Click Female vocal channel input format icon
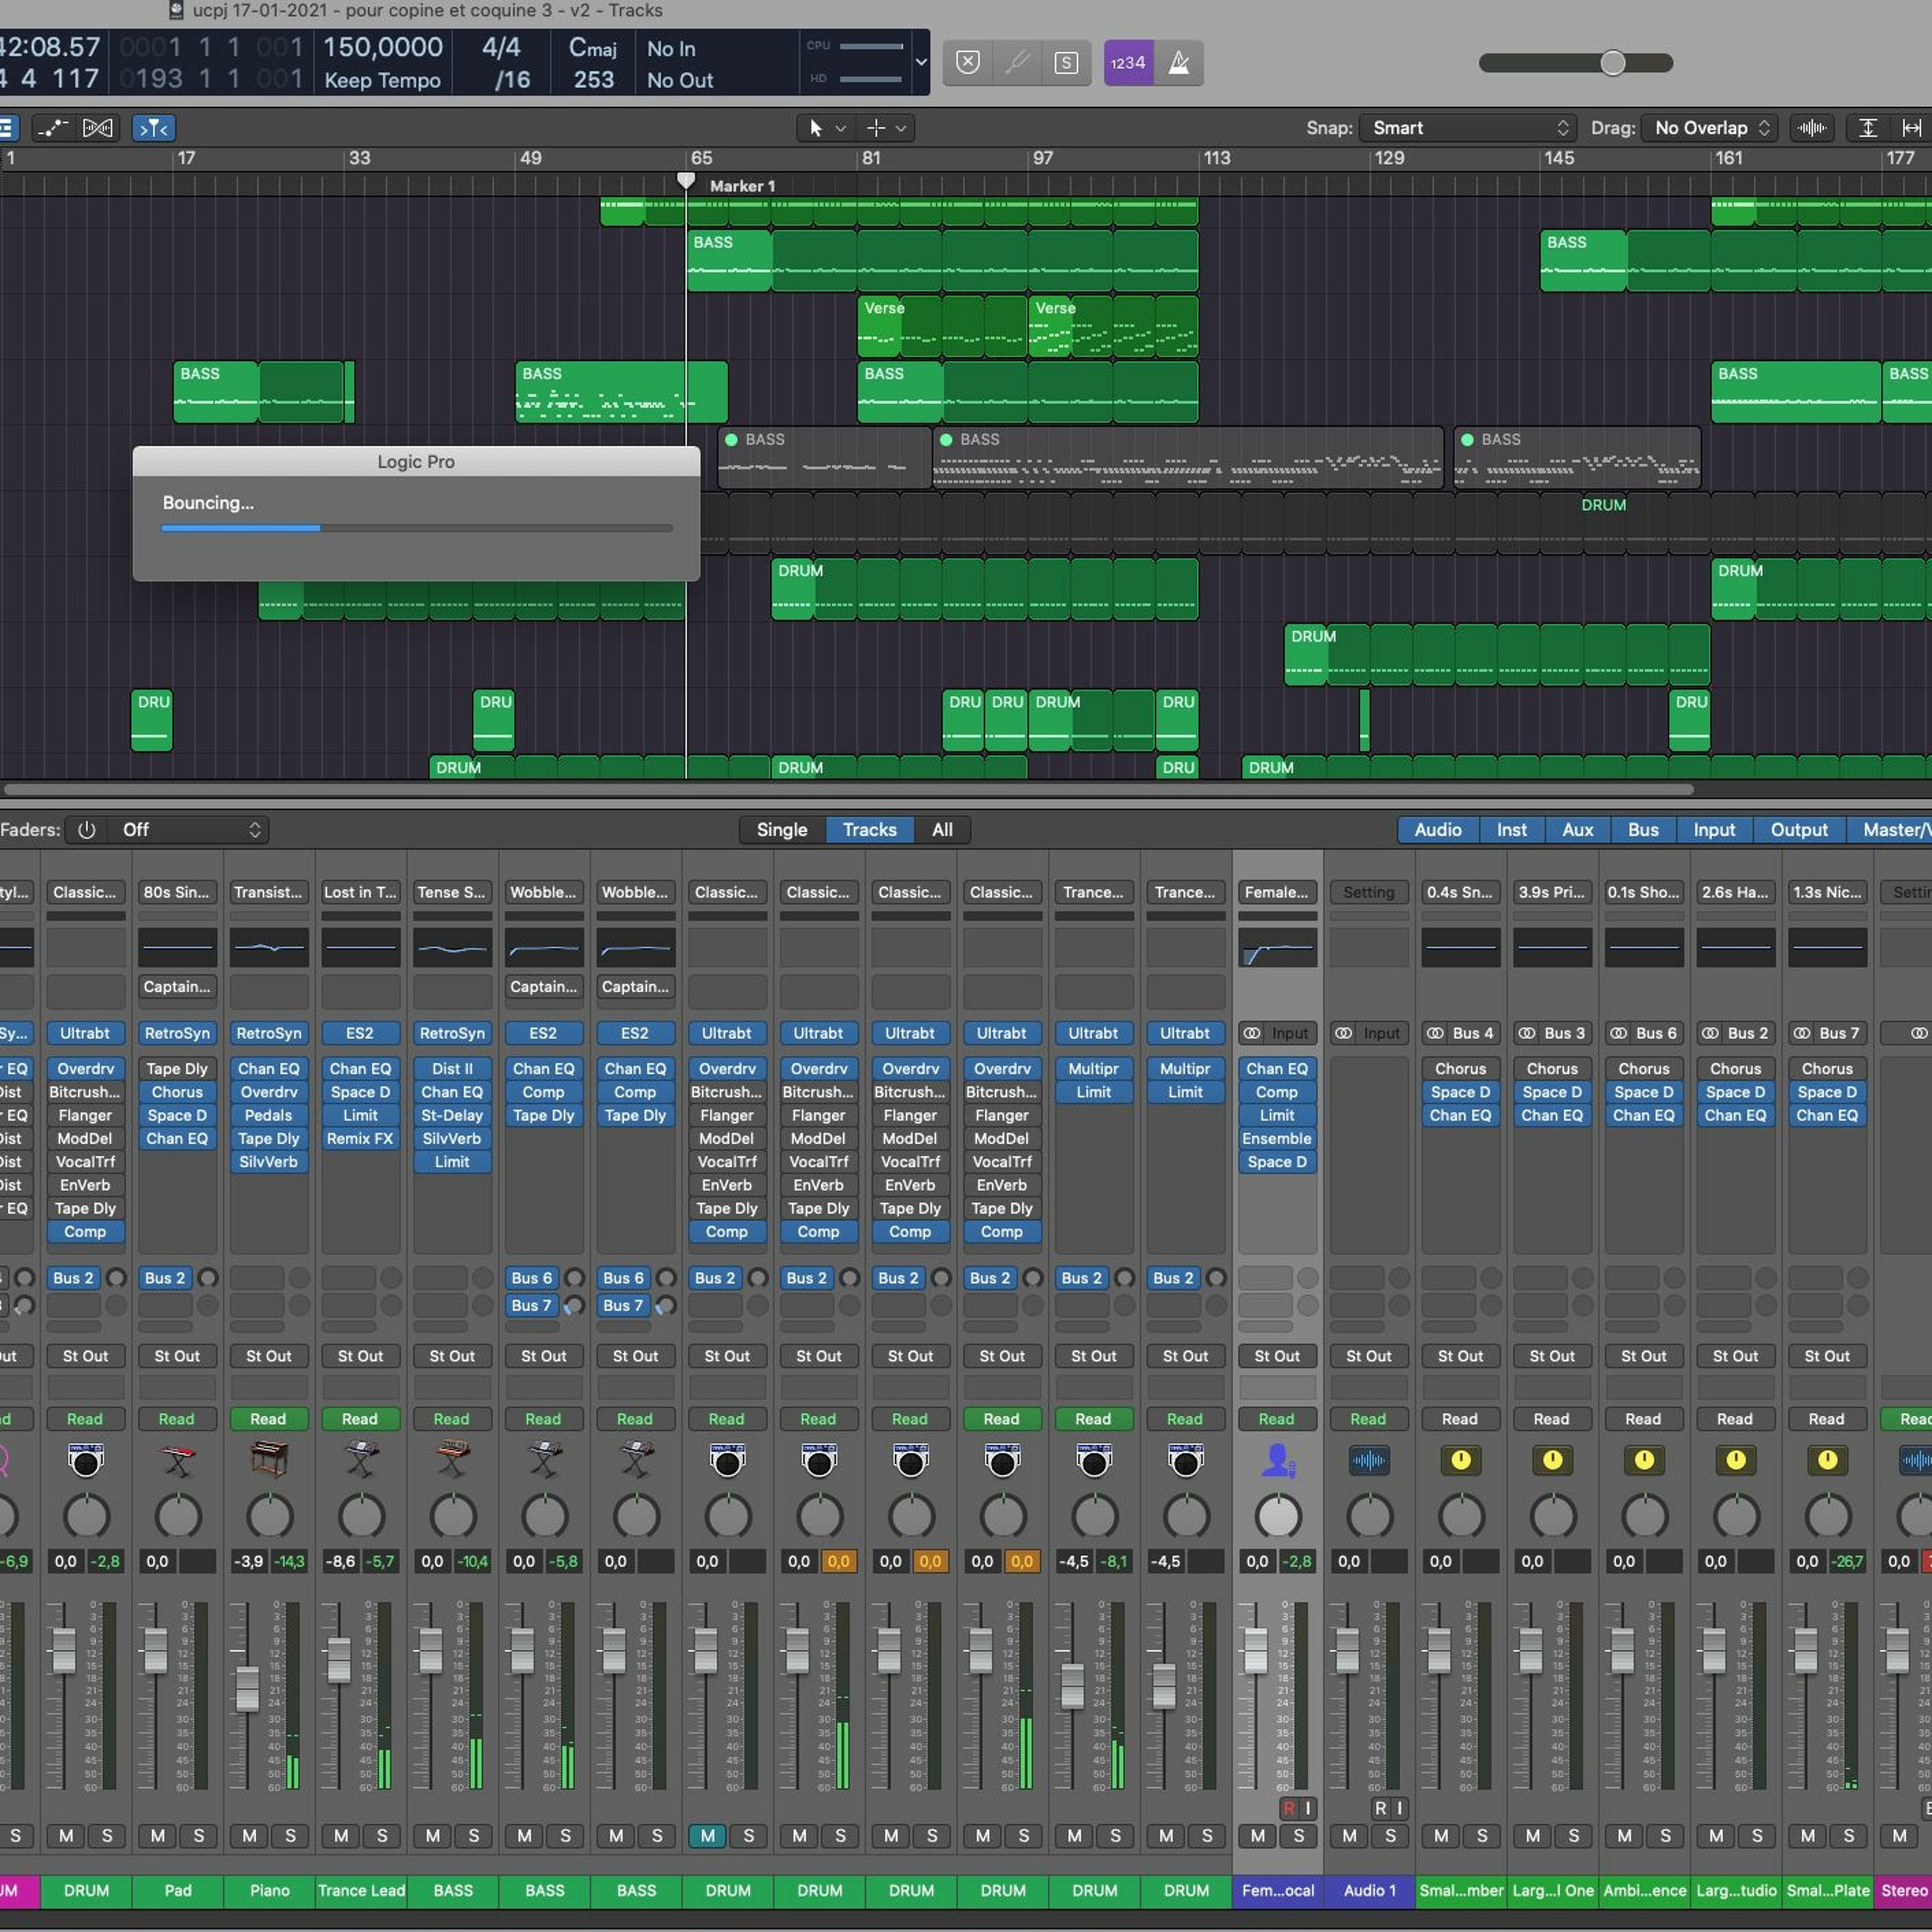The height and width of the screenshot is (1932, 1932). click(1251, 1033)
